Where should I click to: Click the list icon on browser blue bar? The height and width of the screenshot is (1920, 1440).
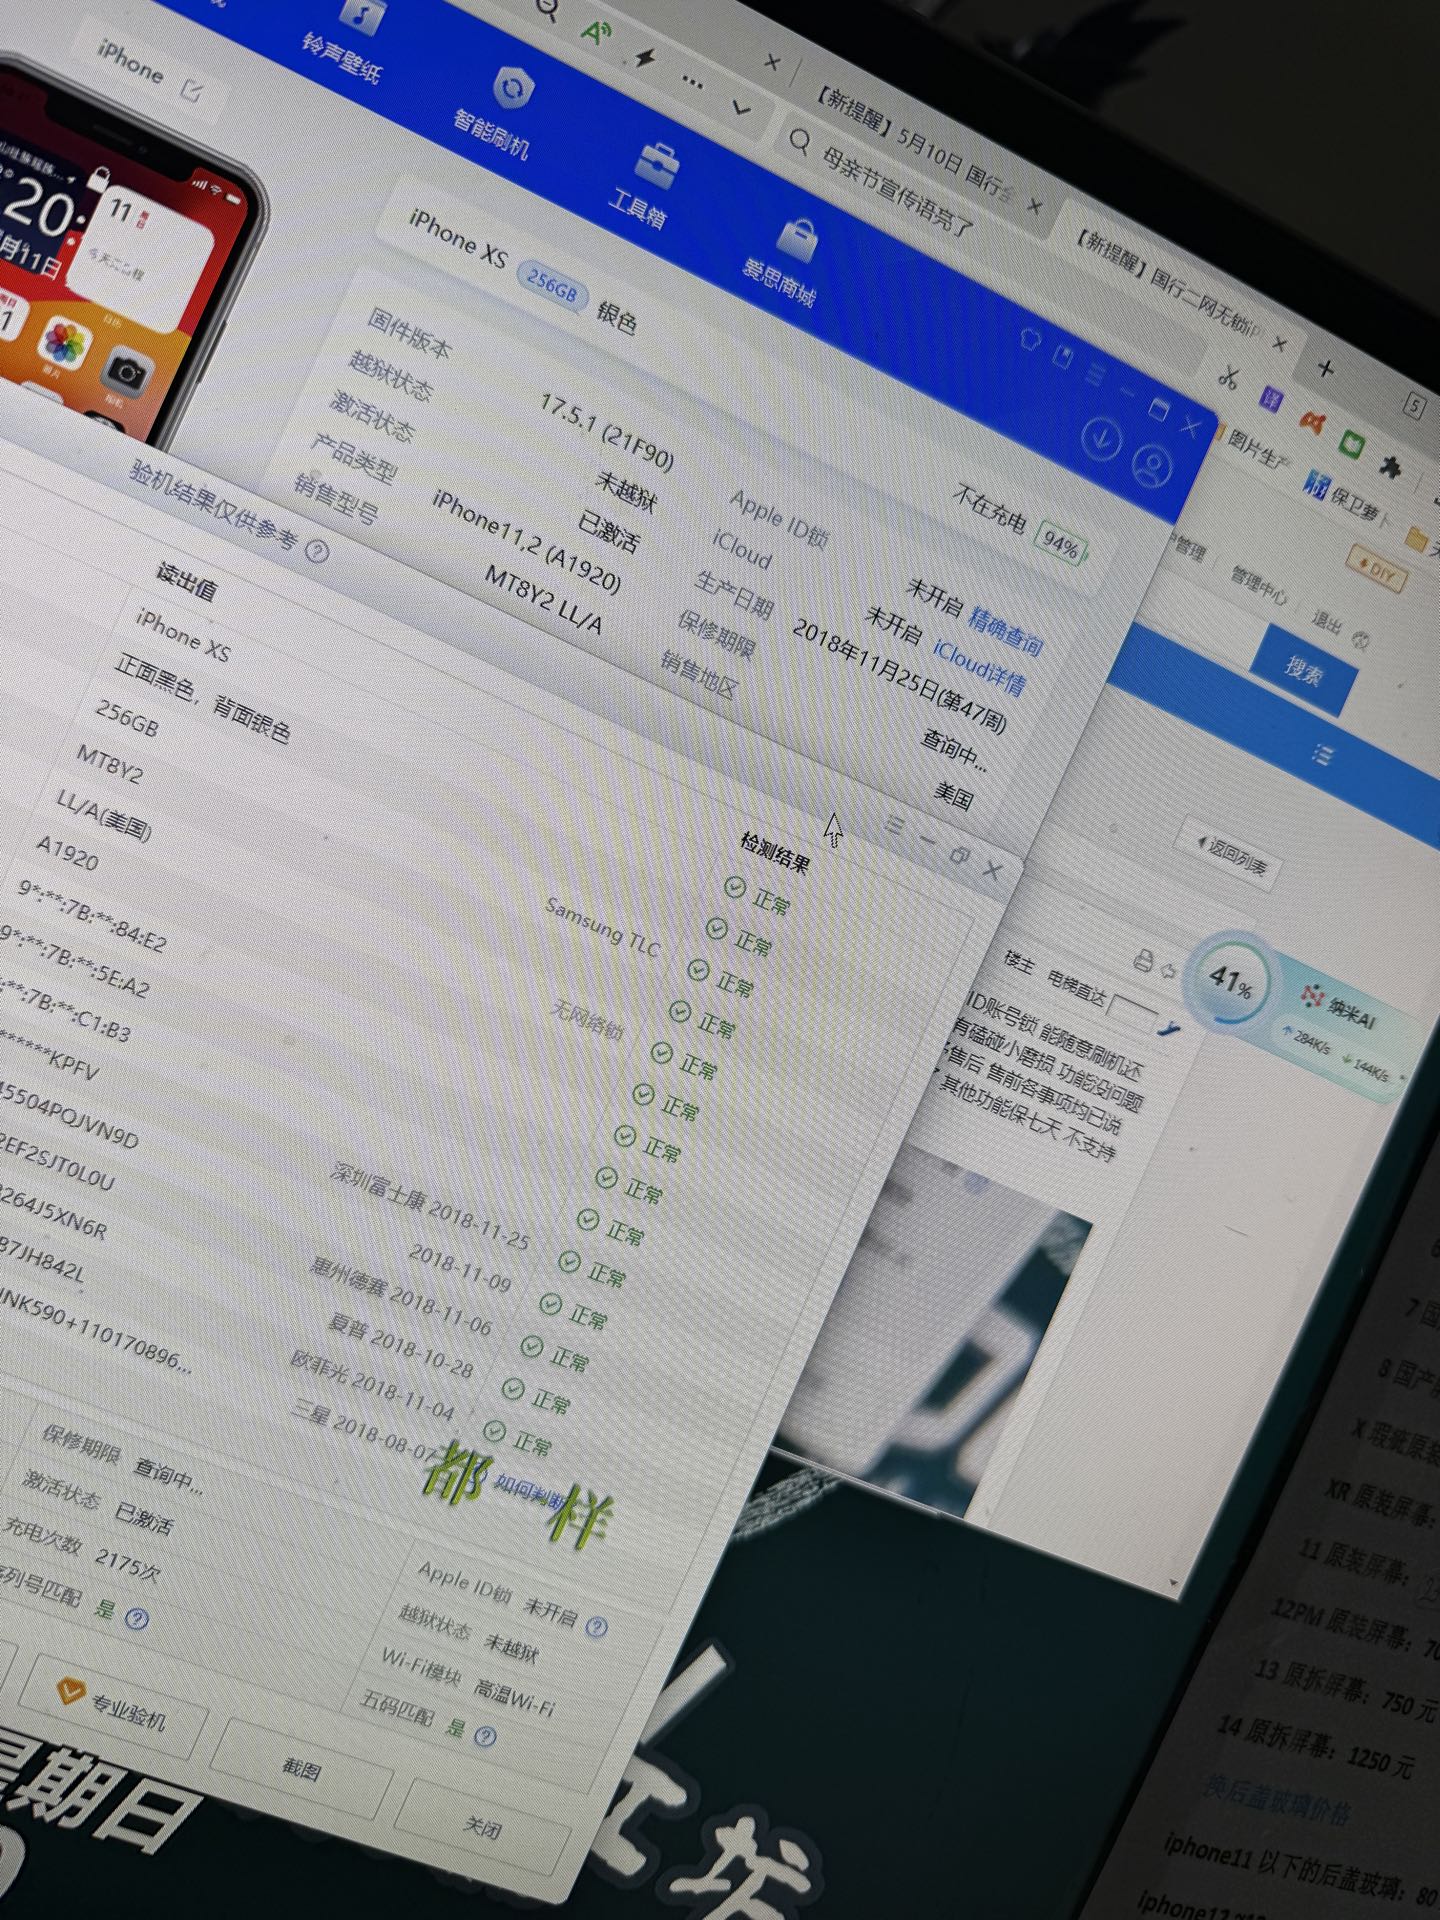tap(1322, 755)
